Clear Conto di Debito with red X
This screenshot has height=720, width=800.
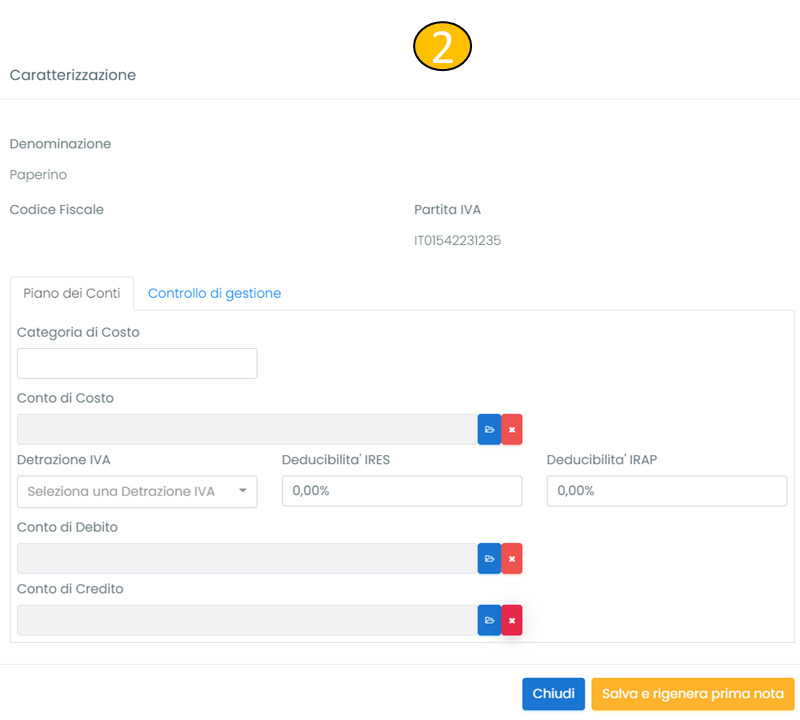point(512,558)
